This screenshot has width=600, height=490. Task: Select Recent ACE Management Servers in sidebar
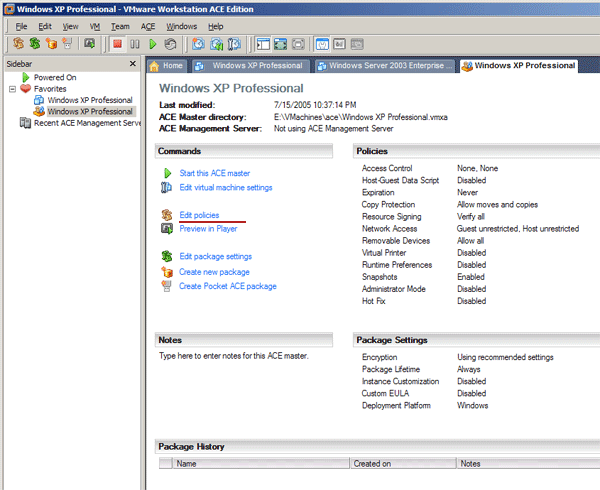87,123
